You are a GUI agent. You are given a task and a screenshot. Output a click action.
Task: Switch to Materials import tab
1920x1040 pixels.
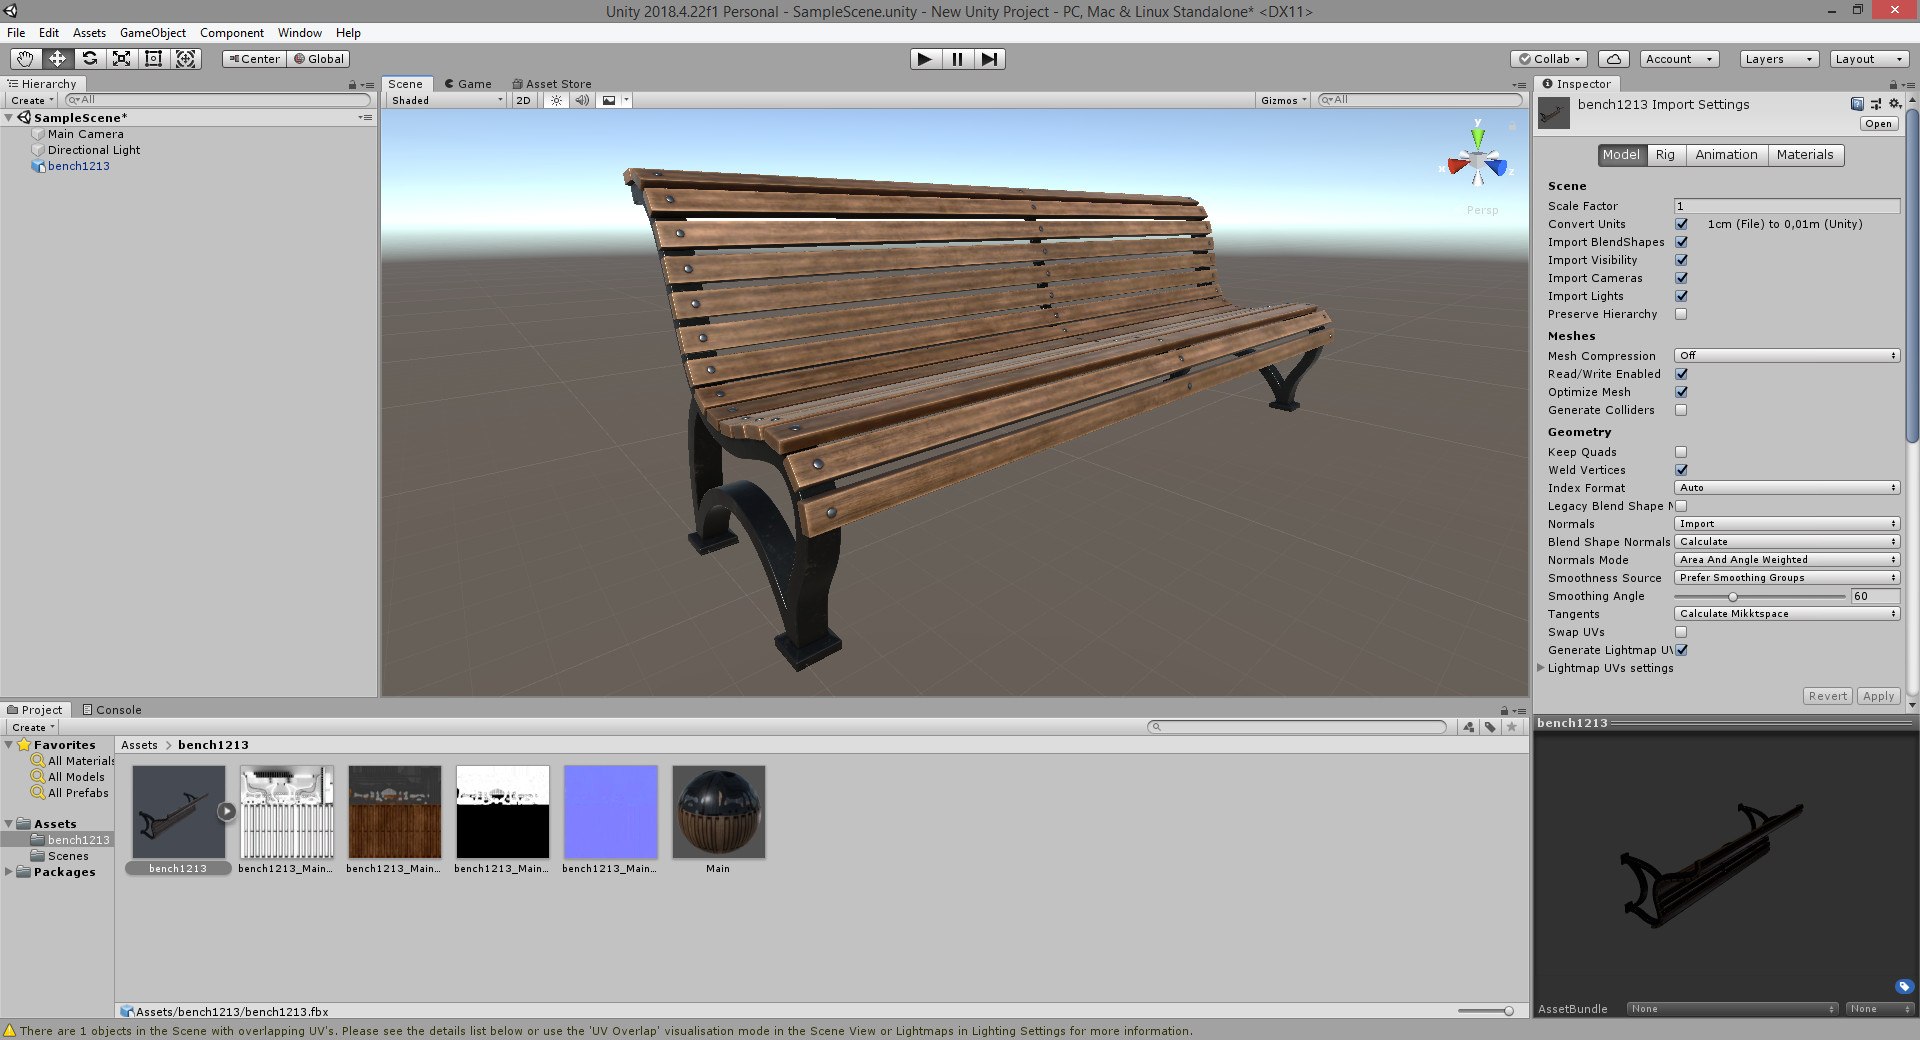[x=1805, y=155]
